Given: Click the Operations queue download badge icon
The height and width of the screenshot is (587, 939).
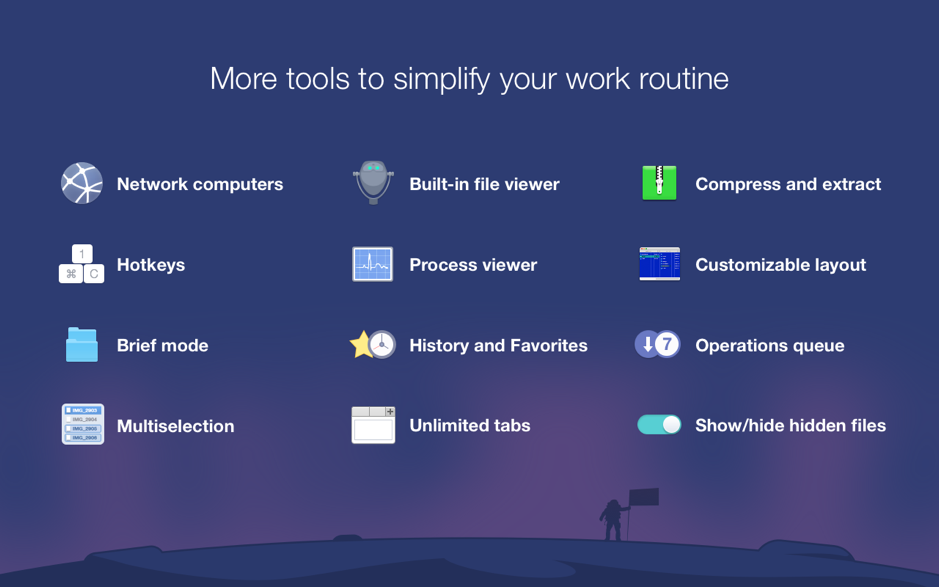Looking at the screenshot, I should click(x=658, y=344).
